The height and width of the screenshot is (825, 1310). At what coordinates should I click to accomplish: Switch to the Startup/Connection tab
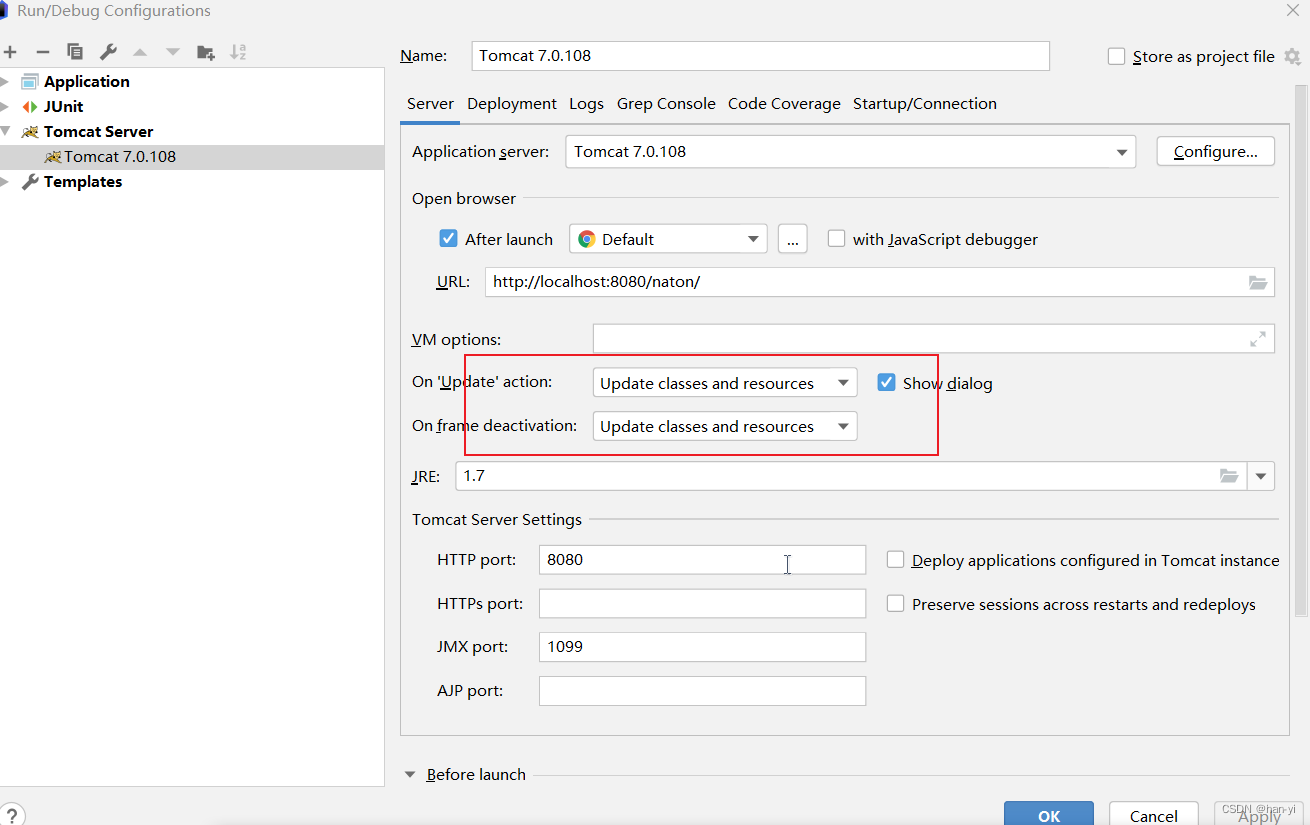pyautogui.click(x=925, y=104)
